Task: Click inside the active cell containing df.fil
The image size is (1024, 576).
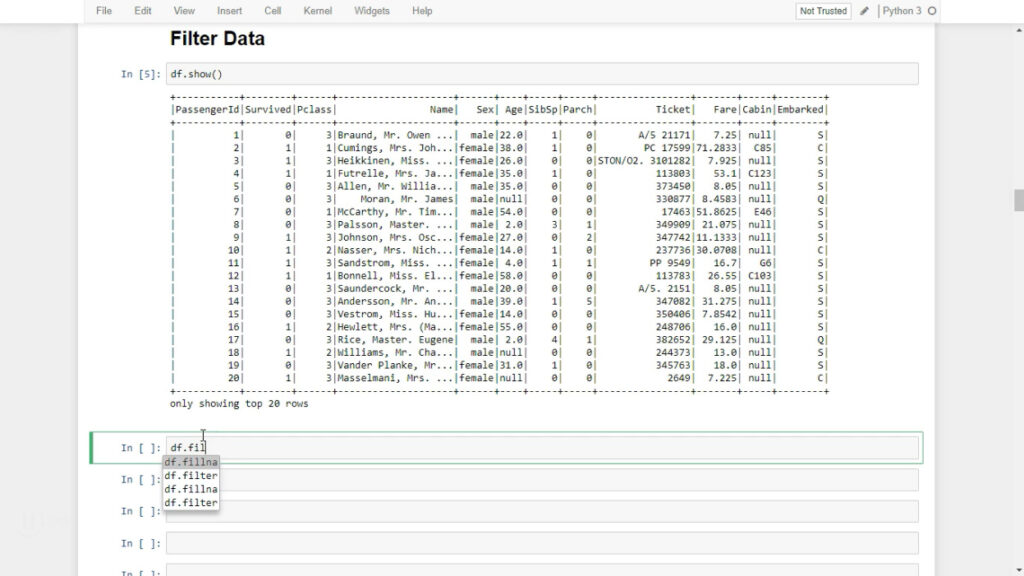Action: [x=540, y=447]
